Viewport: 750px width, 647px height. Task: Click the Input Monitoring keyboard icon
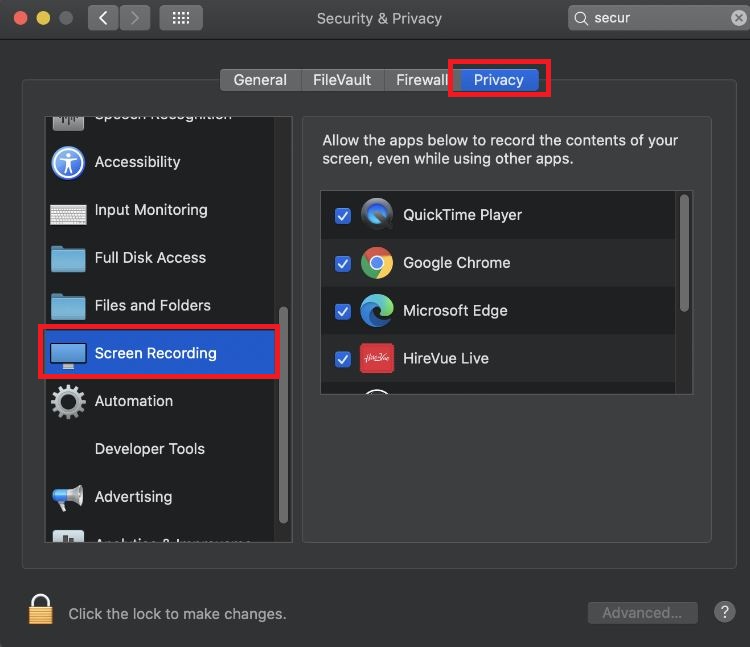pyautogui.click(x=68, y=211)
